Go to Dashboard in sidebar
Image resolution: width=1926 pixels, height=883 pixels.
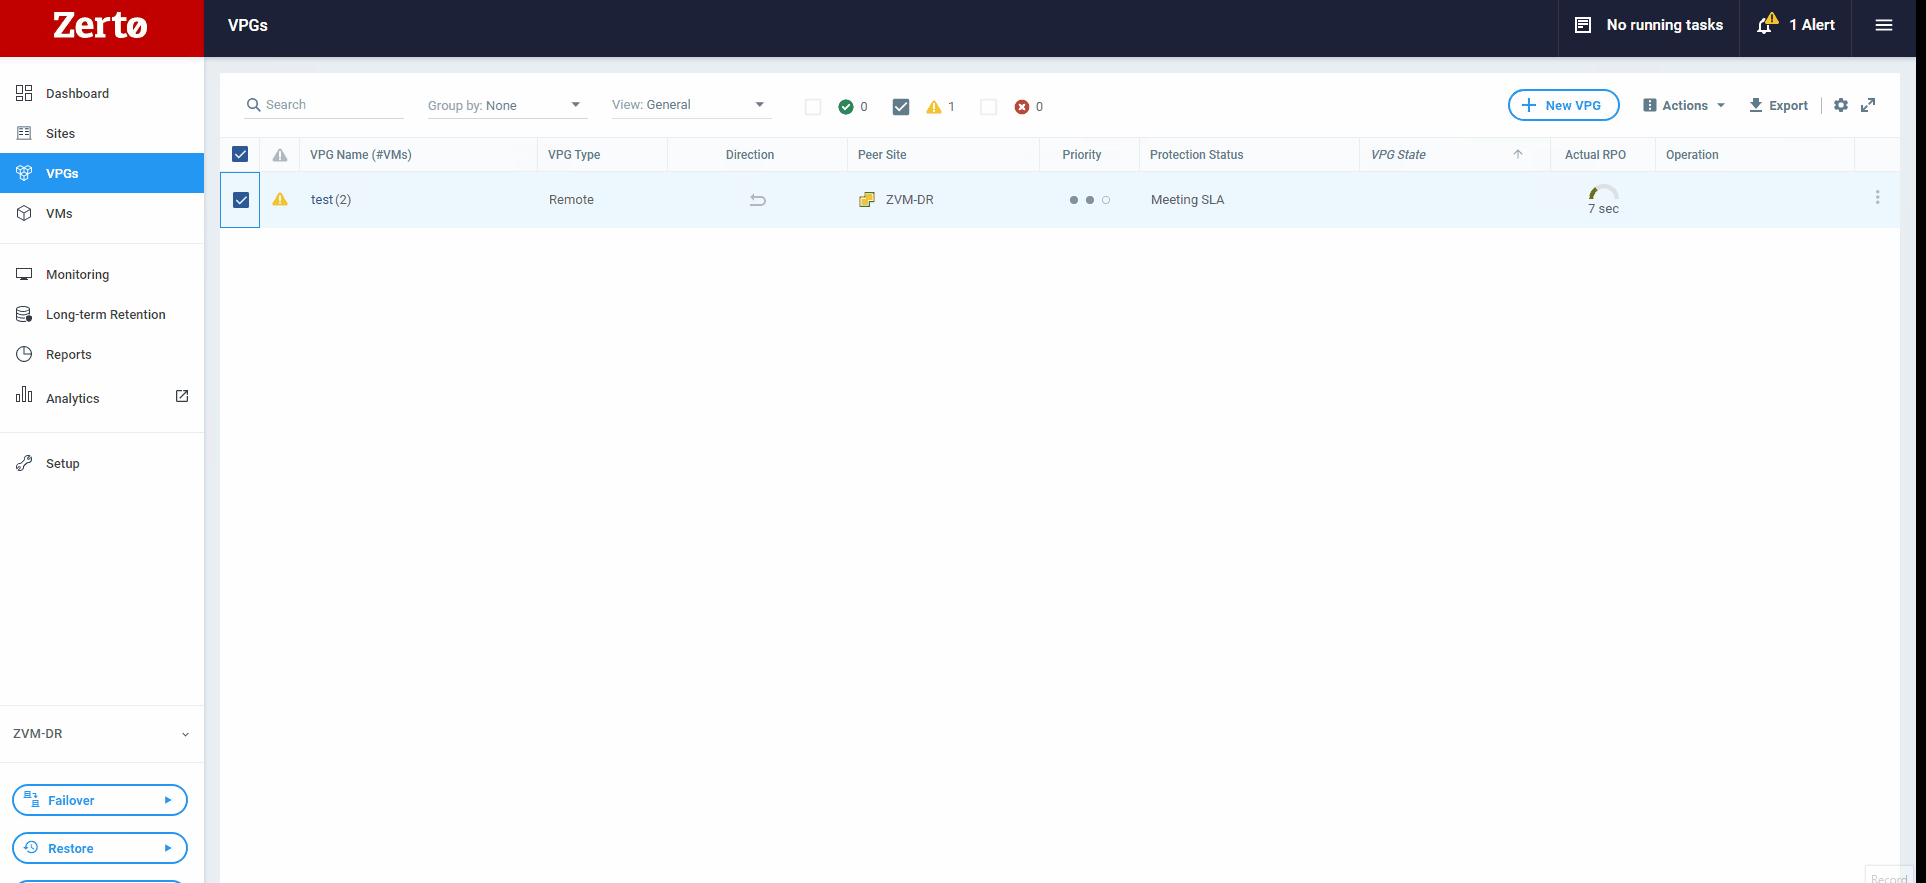point(77,93)
